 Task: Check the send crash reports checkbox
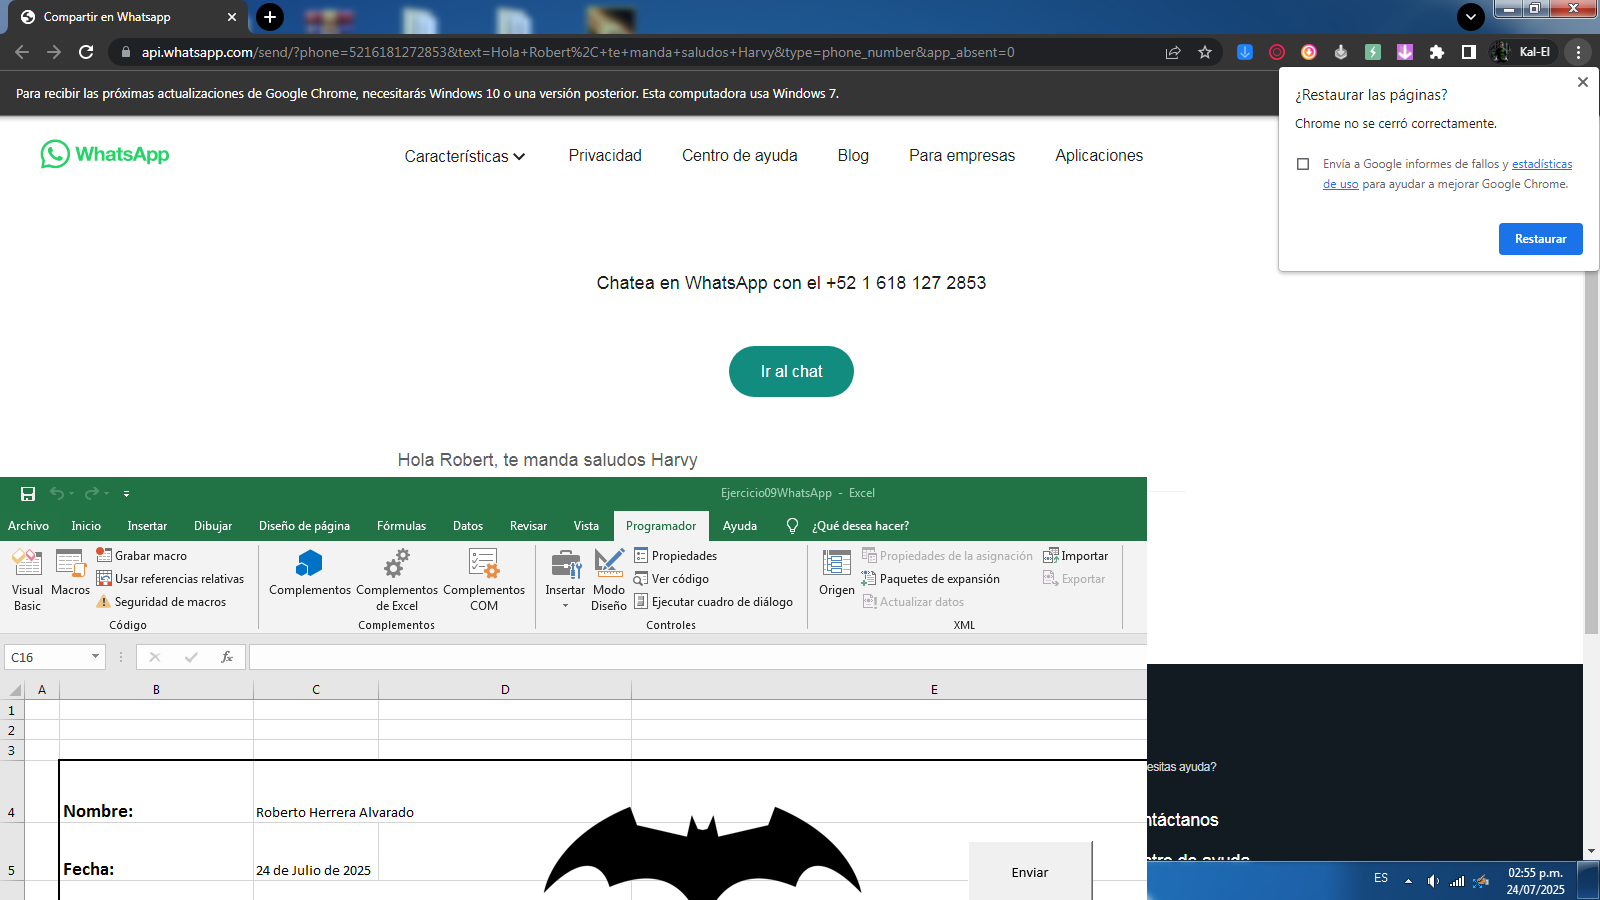pos(1303,164)
